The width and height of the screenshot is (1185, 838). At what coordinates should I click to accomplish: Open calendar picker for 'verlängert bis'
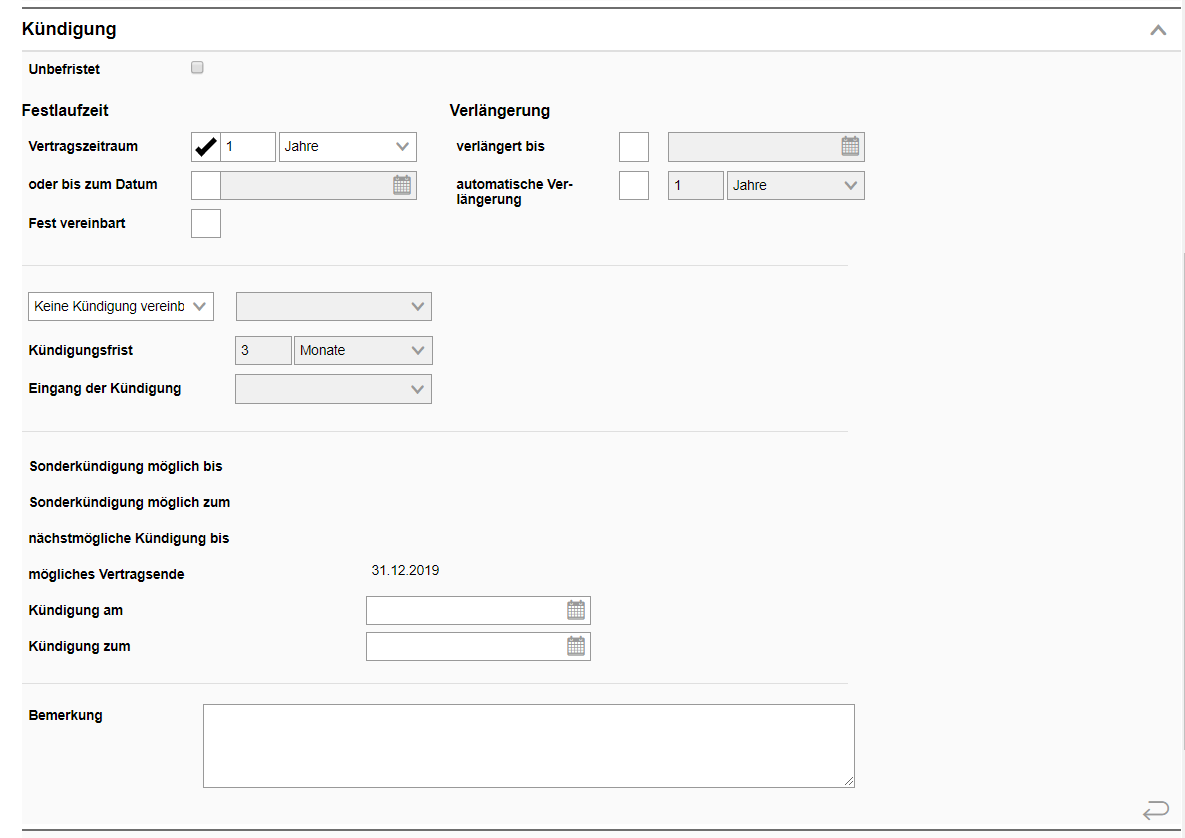pyautogui.click(x=850, y=147)
